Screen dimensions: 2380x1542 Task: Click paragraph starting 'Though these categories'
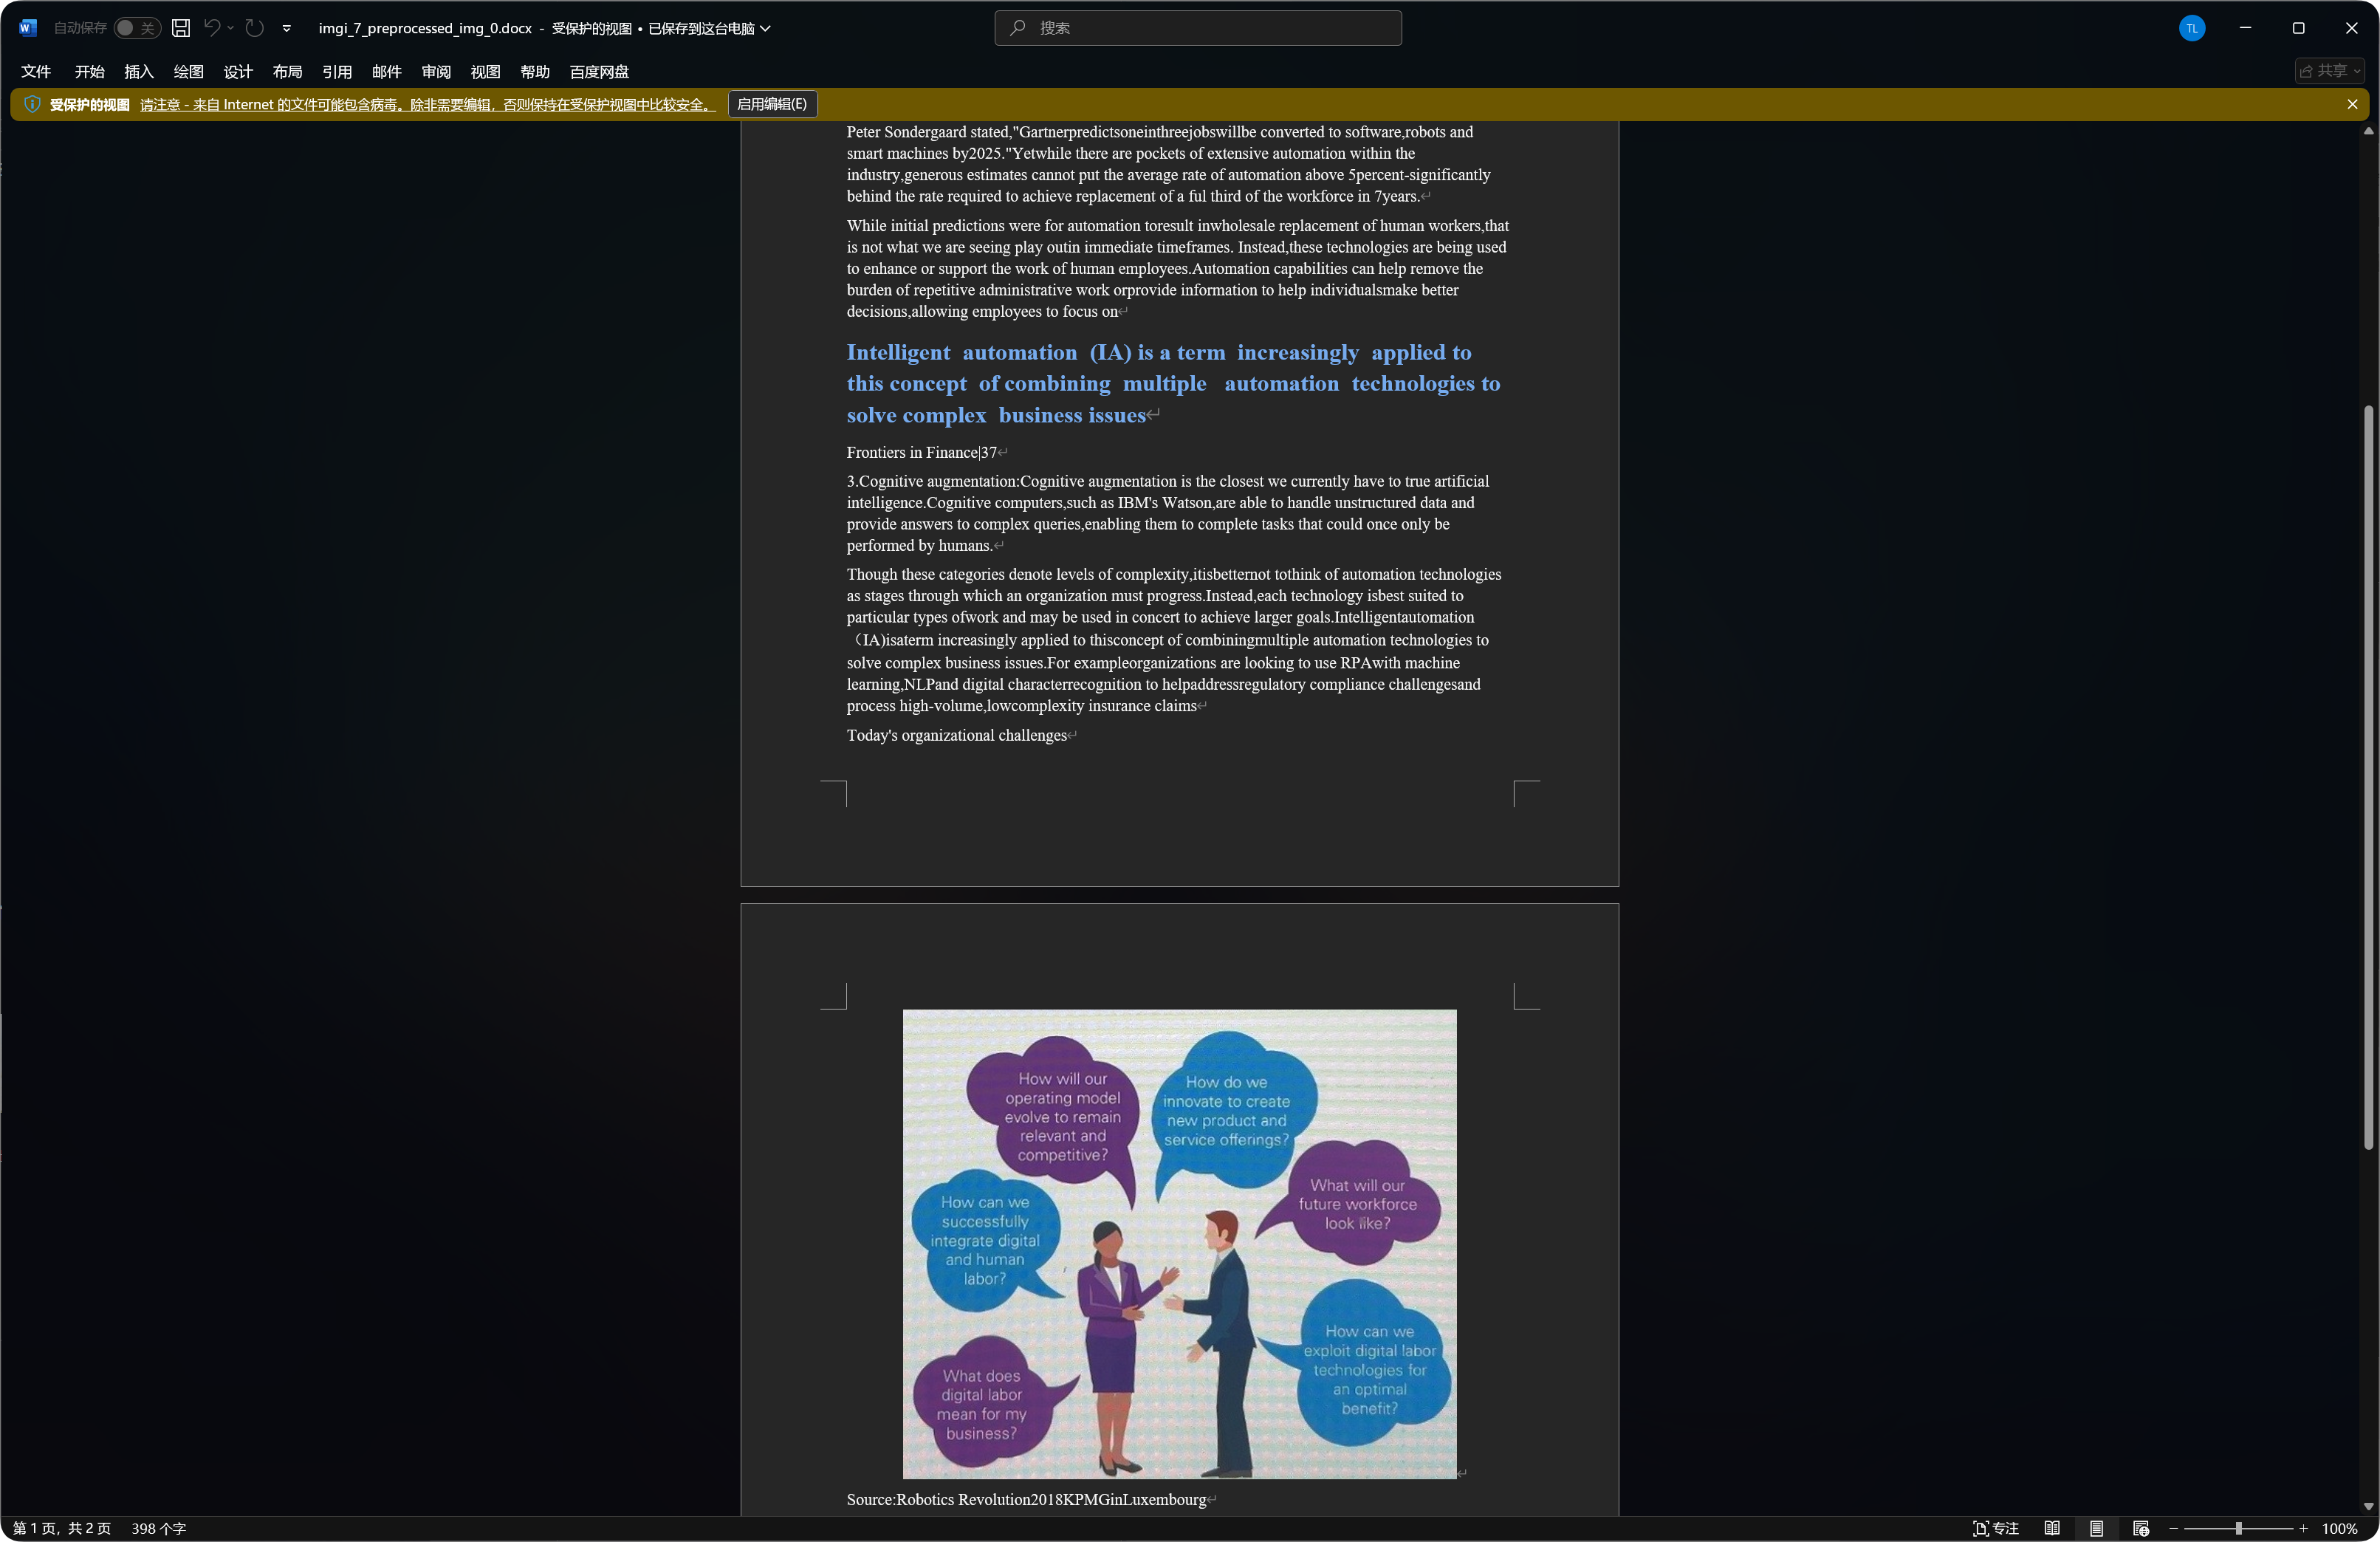point(1173,640)
